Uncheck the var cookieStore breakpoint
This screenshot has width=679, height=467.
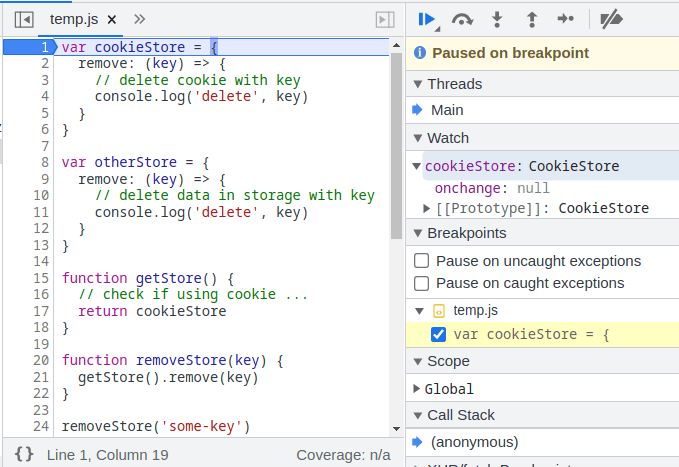coord(438,334)
